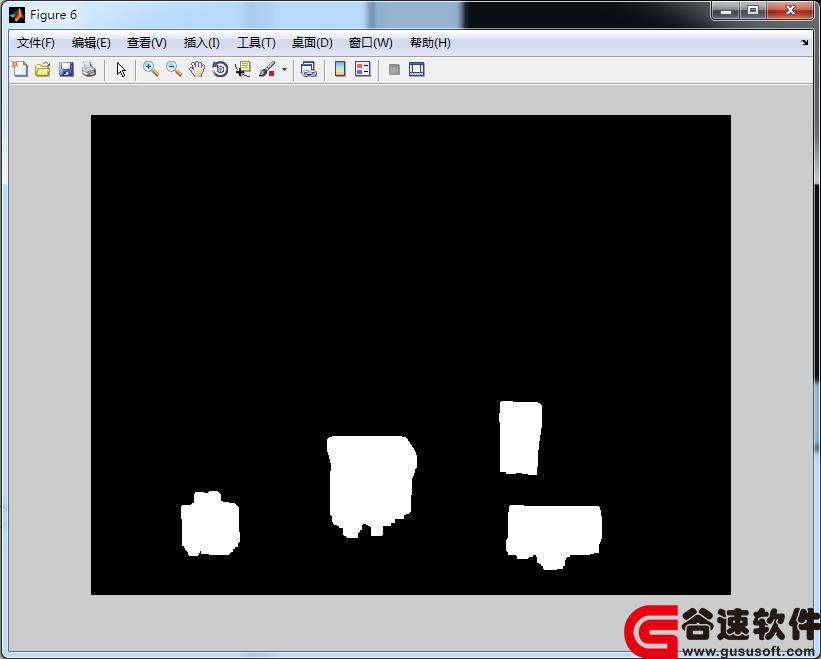
Task: Click Show Plot Tools and dock icon
Action: point(417,69)
